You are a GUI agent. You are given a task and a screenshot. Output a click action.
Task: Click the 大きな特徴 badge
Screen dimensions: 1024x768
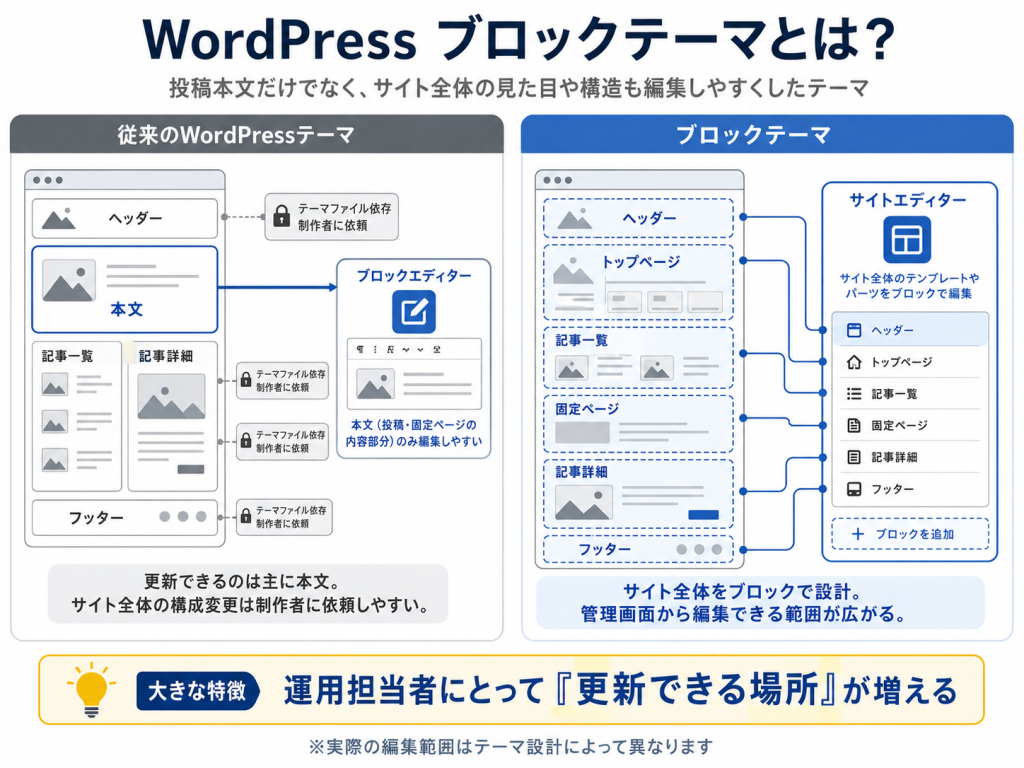coord(197,690)
